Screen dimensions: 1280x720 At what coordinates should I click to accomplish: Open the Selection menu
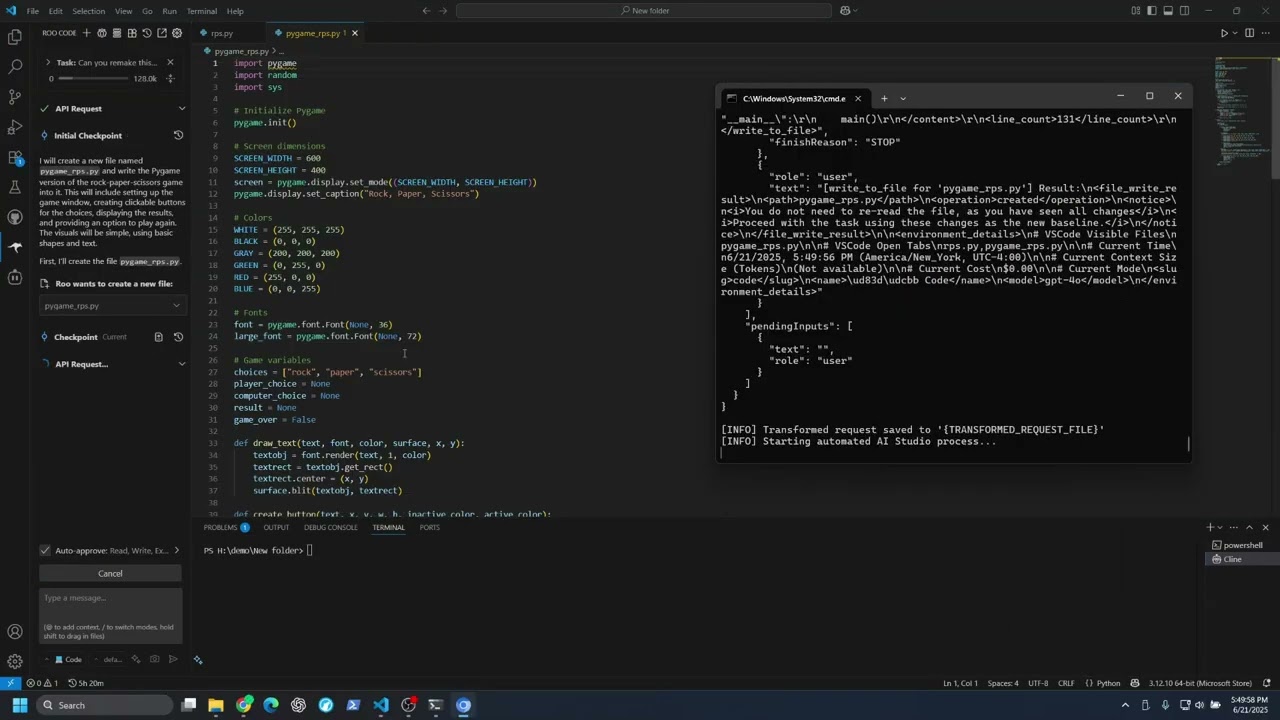click(x=88, y=11)
